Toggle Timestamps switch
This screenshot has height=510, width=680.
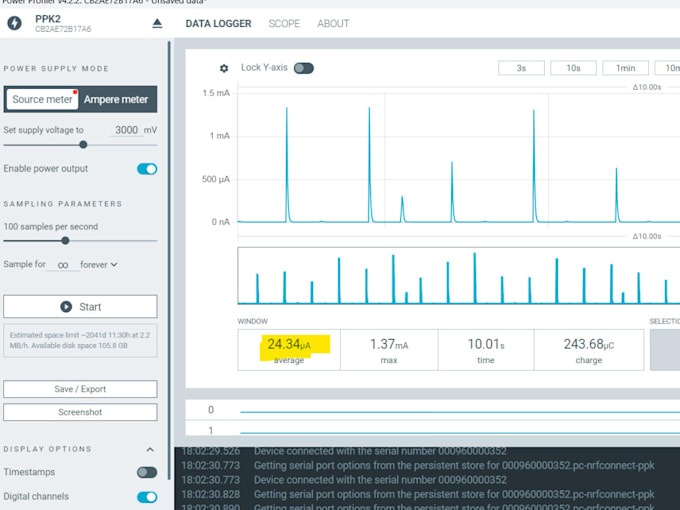147,472
